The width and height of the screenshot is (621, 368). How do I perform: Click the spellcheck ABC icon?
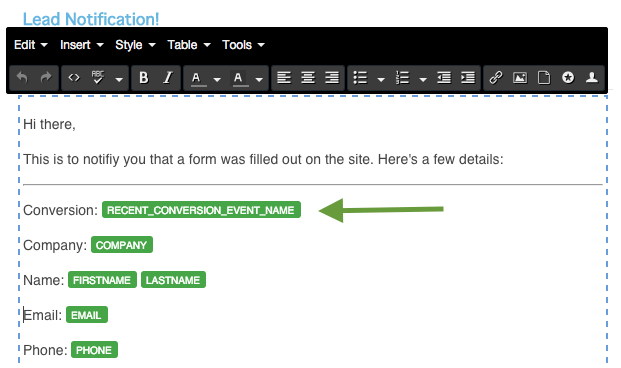97,77
